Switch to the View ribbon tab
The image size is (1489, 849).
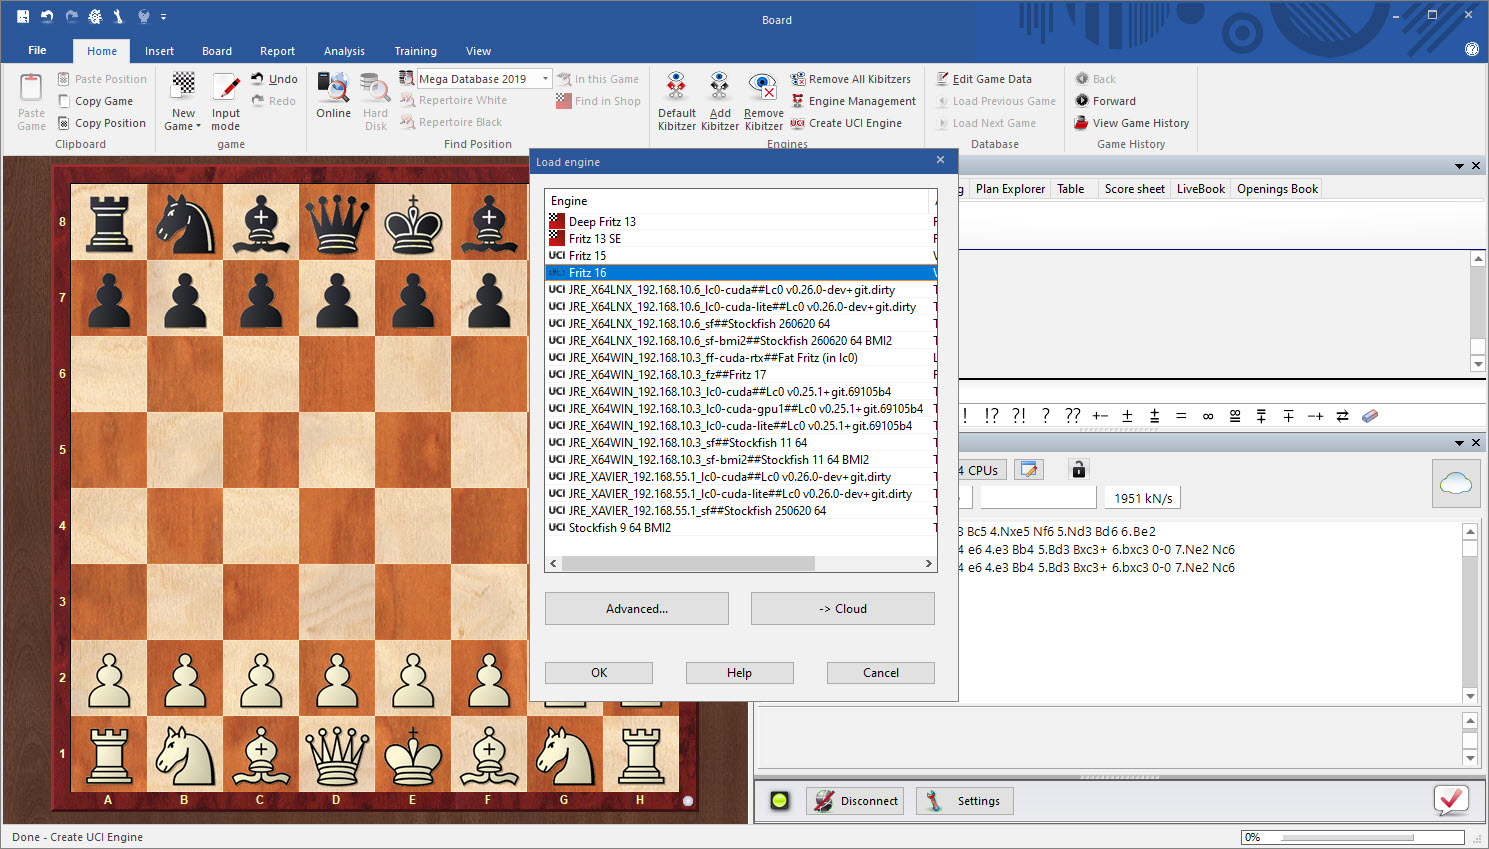pos(478,51)
